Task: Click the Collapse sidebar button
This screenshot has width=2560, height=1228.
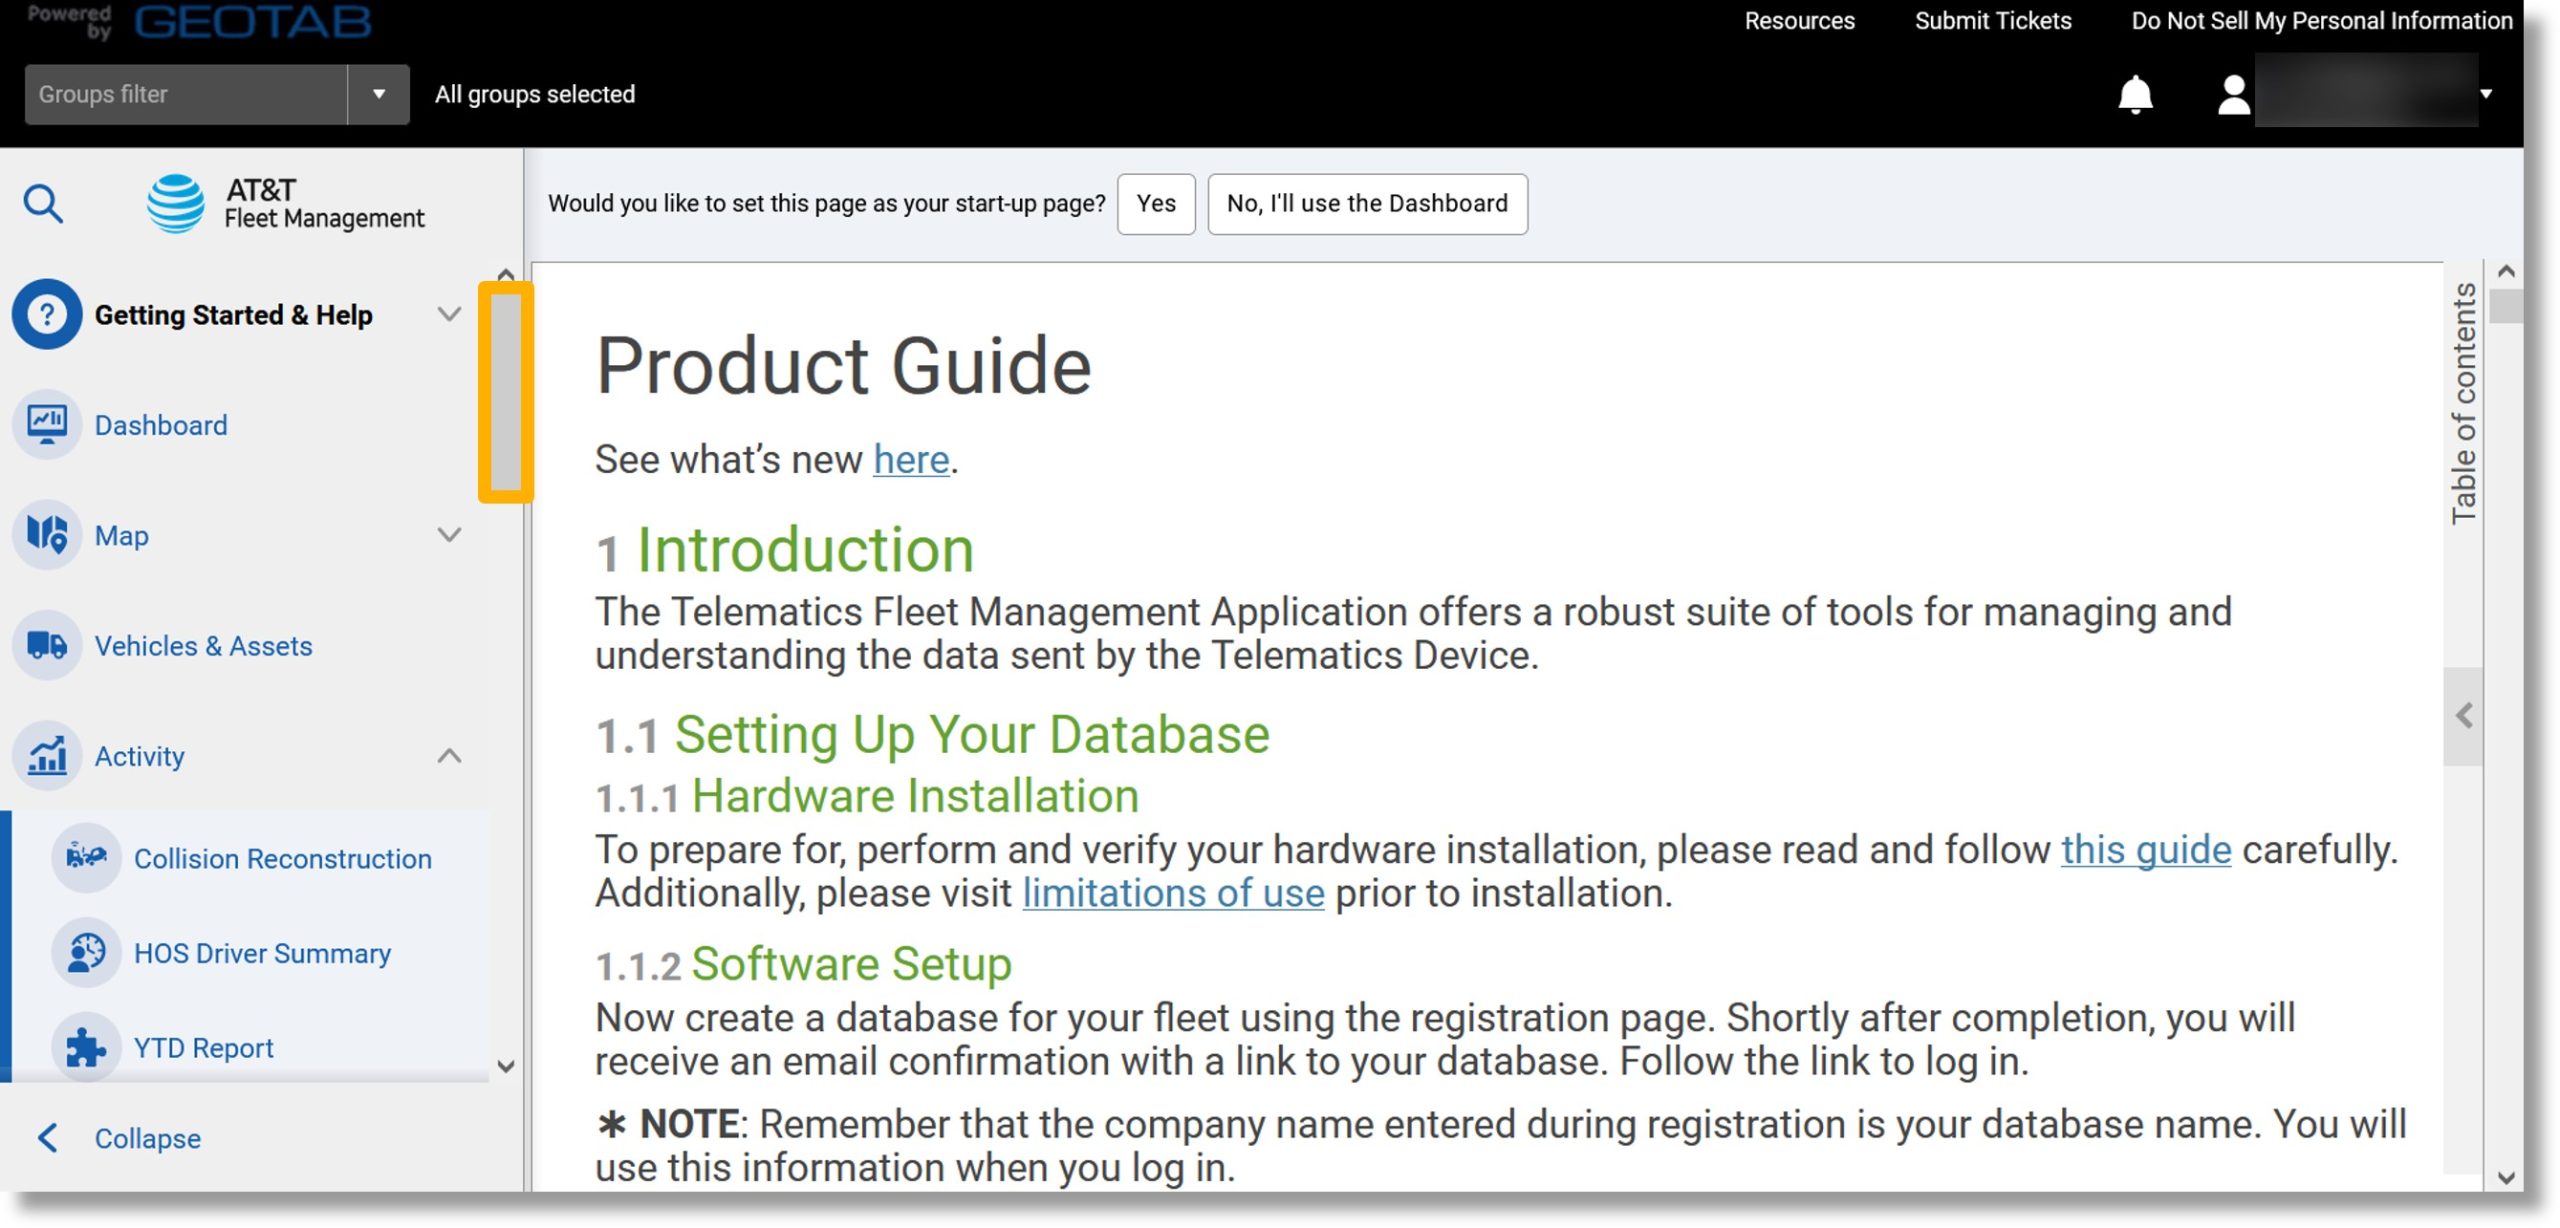Action: click(118, 1138)
